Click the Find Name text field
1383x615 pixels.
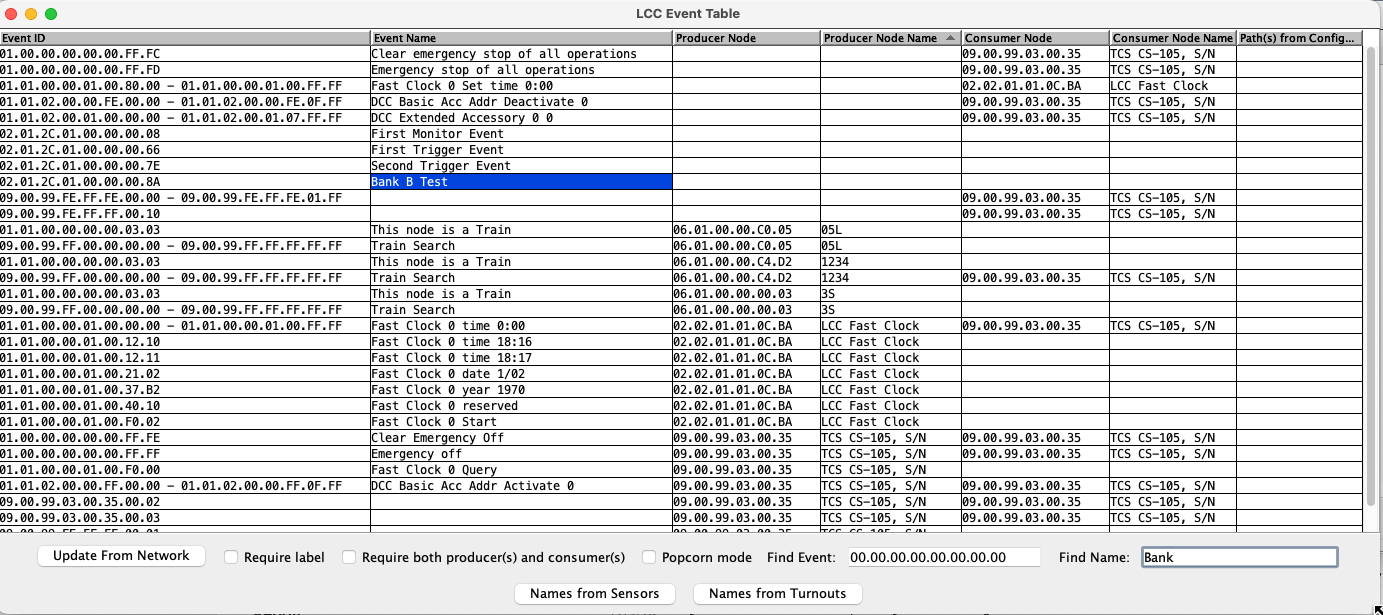pos(1238,557)
